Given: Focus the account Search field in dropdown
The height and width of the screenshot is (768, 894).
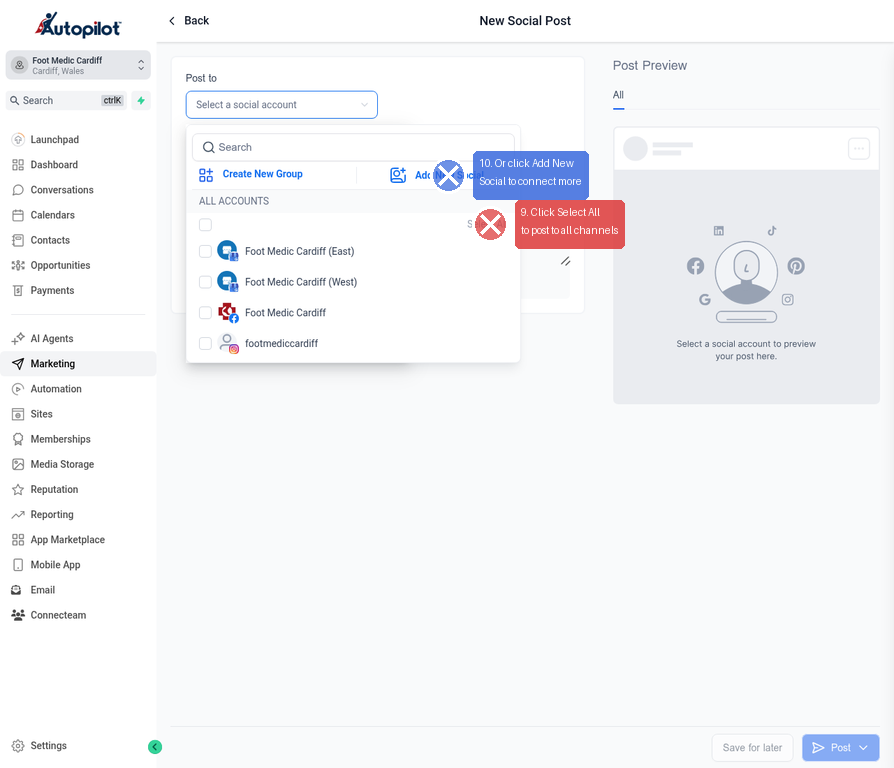Looking at the screenshot, I should coord(353,148).
